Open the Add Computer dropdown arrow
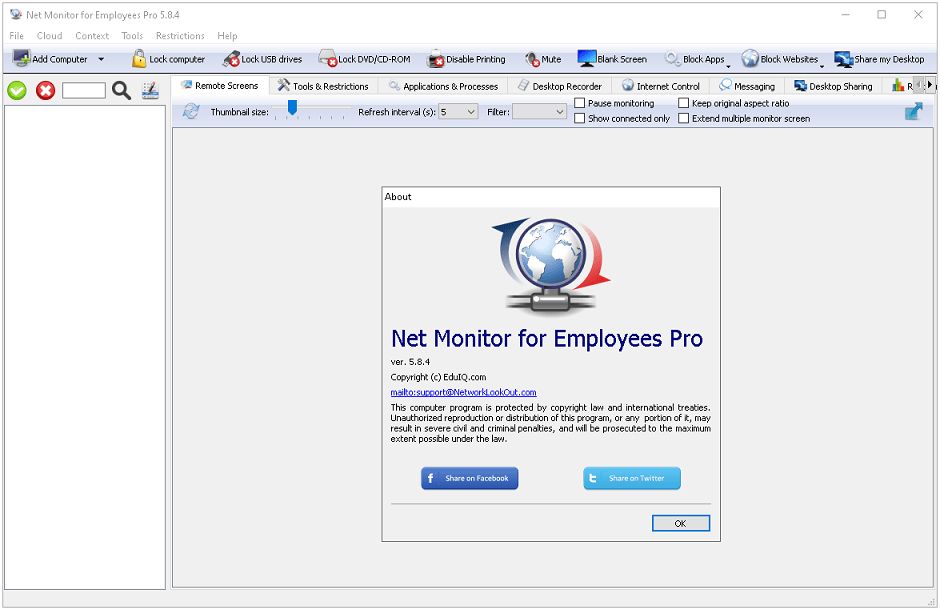The width and height of the screenshot is (940, 610). 101,59
